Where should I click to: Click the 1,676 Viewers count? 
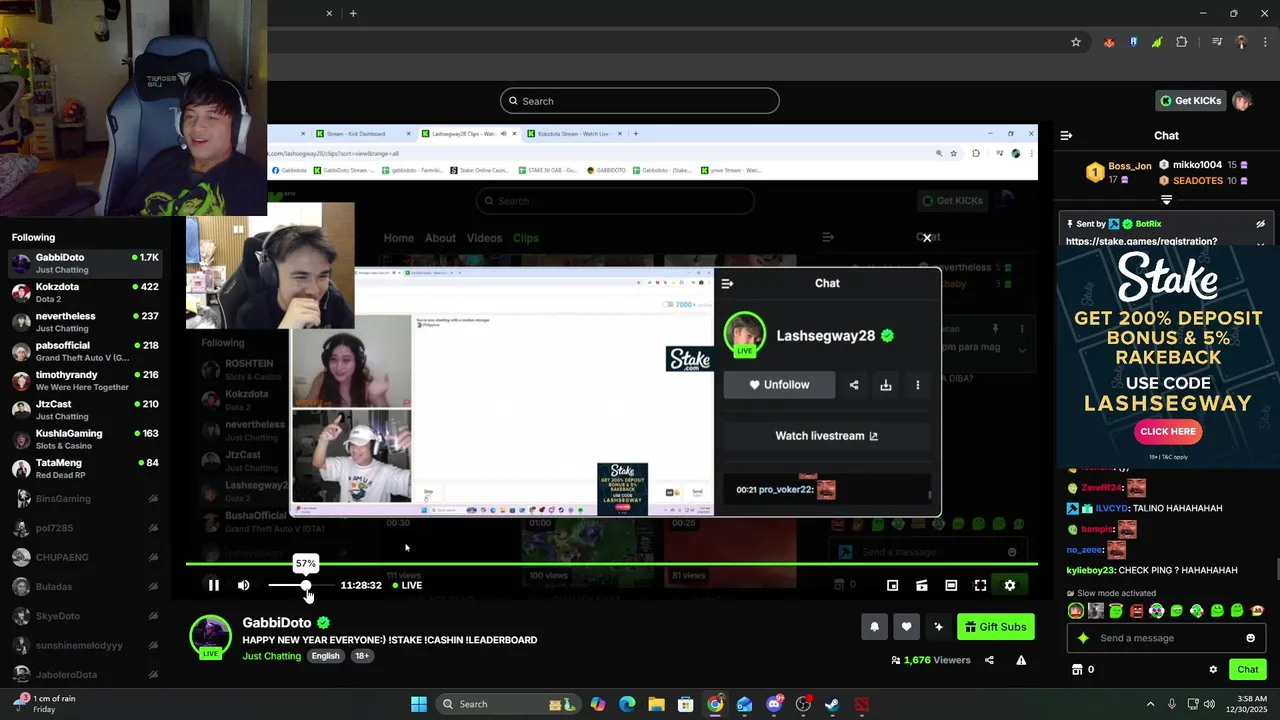click(x=931, y=660)
